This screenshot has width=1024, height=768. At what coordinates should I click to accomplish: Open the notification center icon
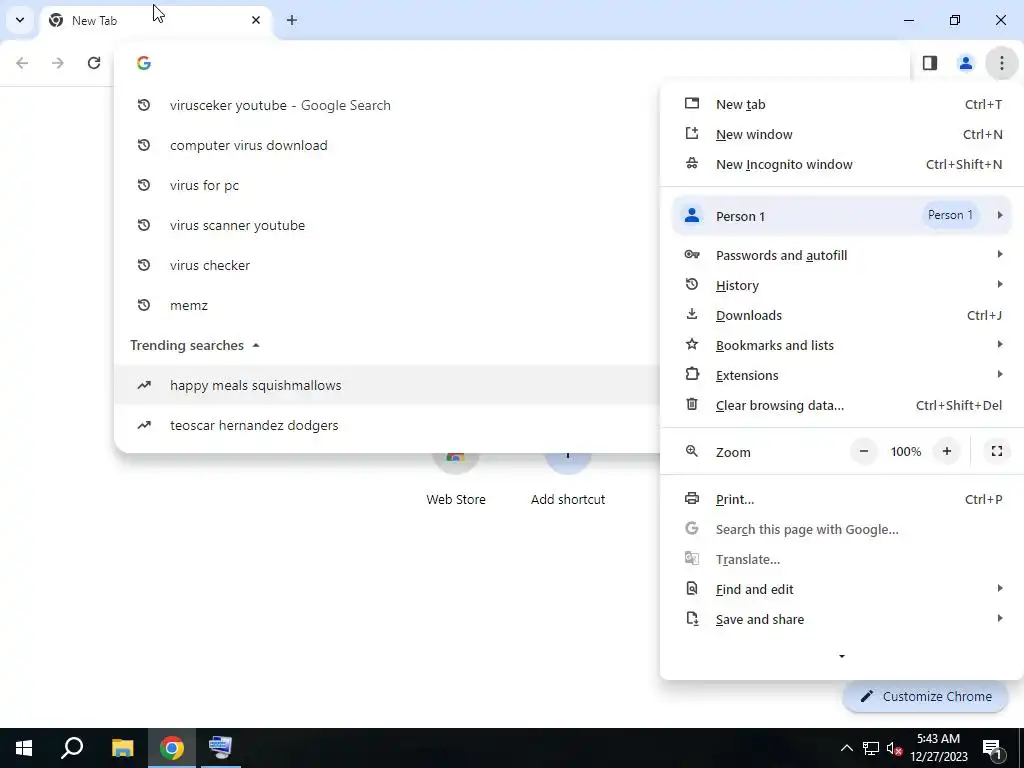pos(992,749)
